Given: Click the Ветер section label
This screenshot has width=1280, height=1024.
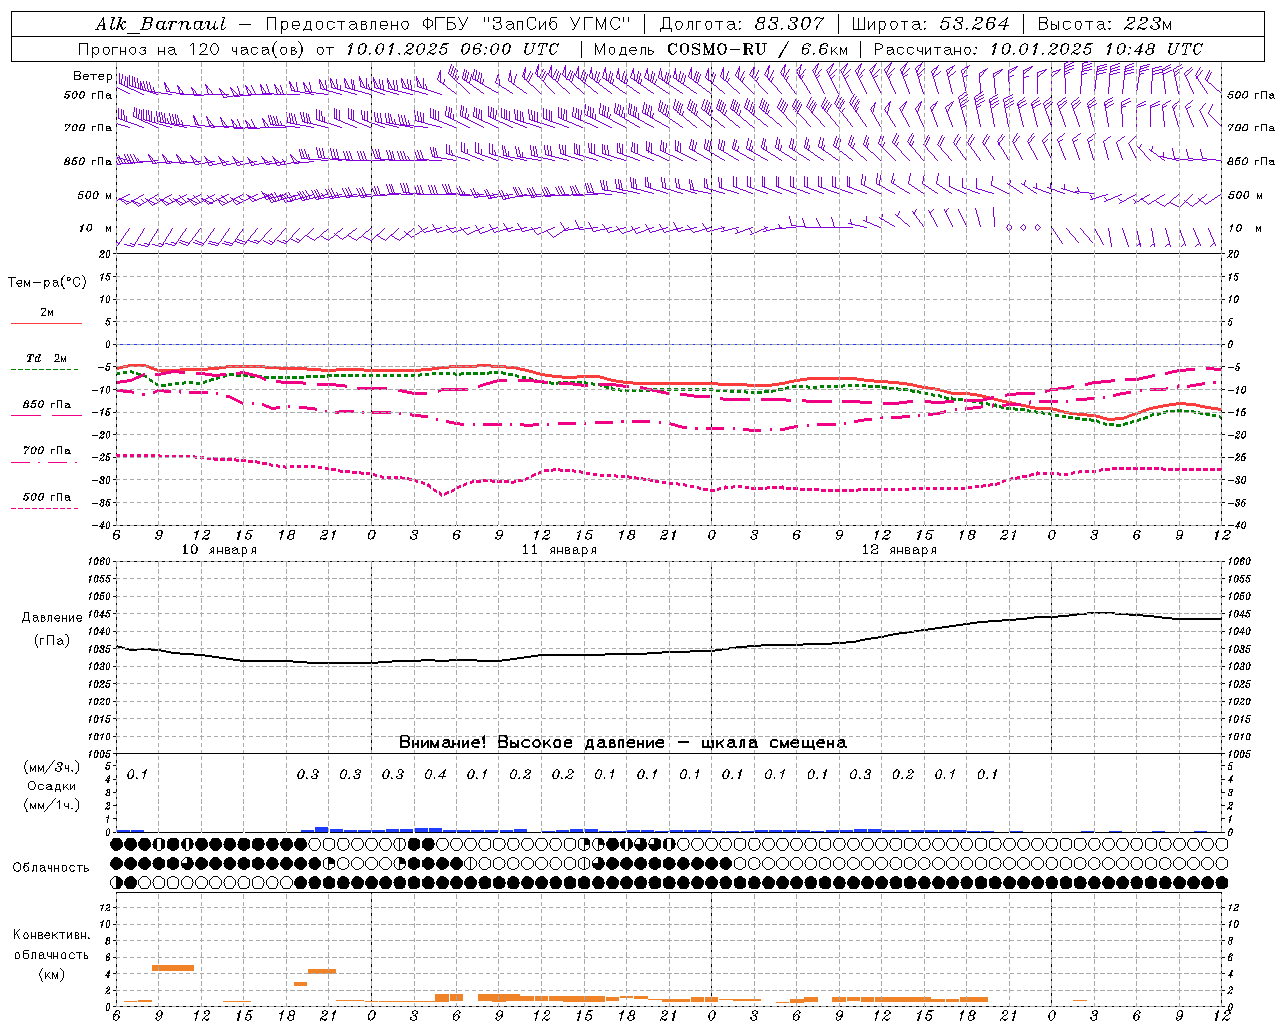Looking at the screenshot, I should coord(92,76).
